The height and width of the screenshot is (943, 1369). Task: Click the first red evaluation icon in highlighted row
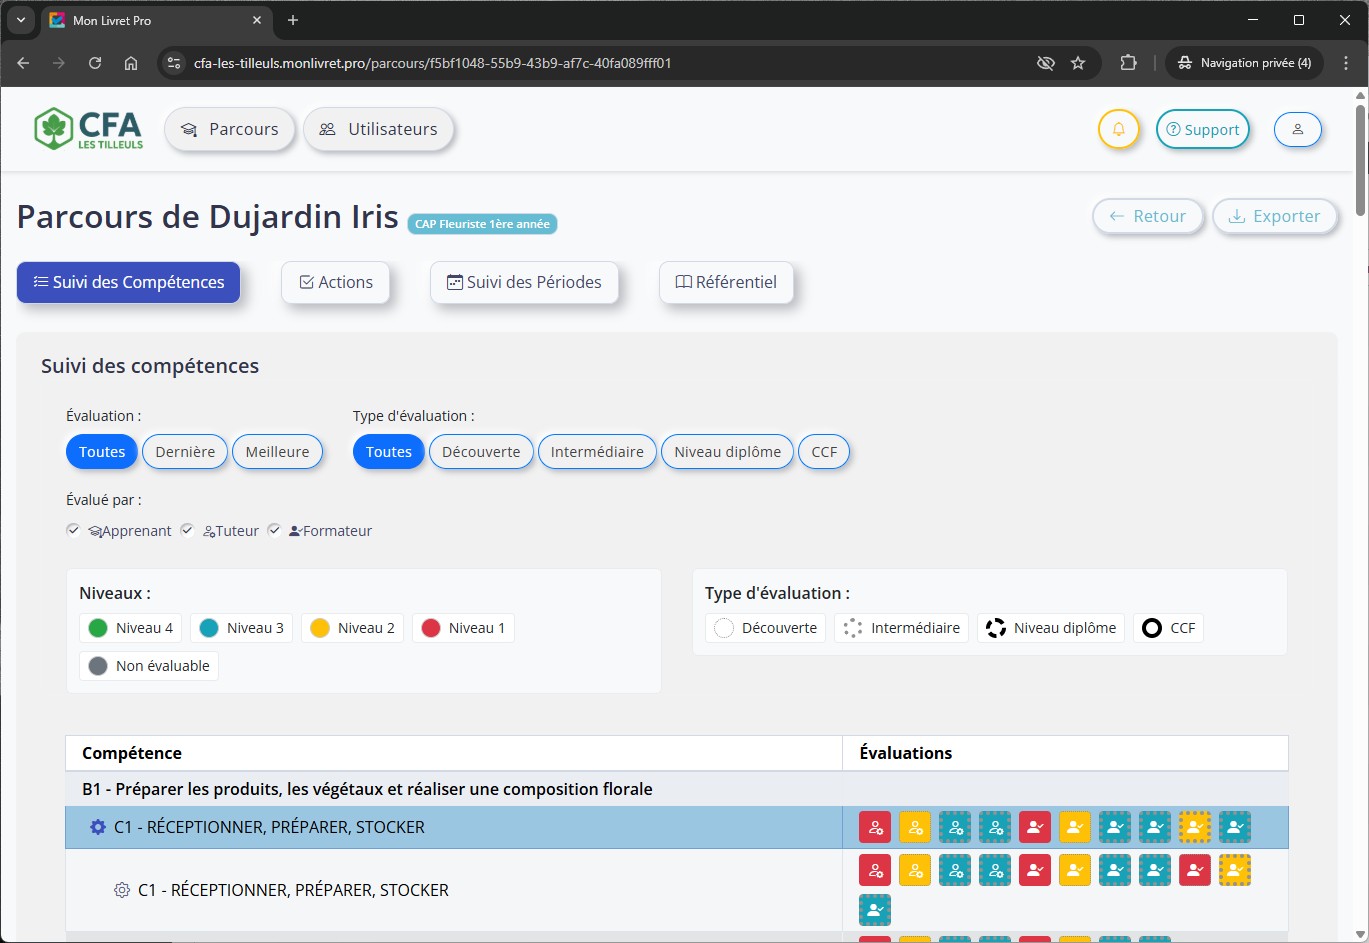coord(875,827)
